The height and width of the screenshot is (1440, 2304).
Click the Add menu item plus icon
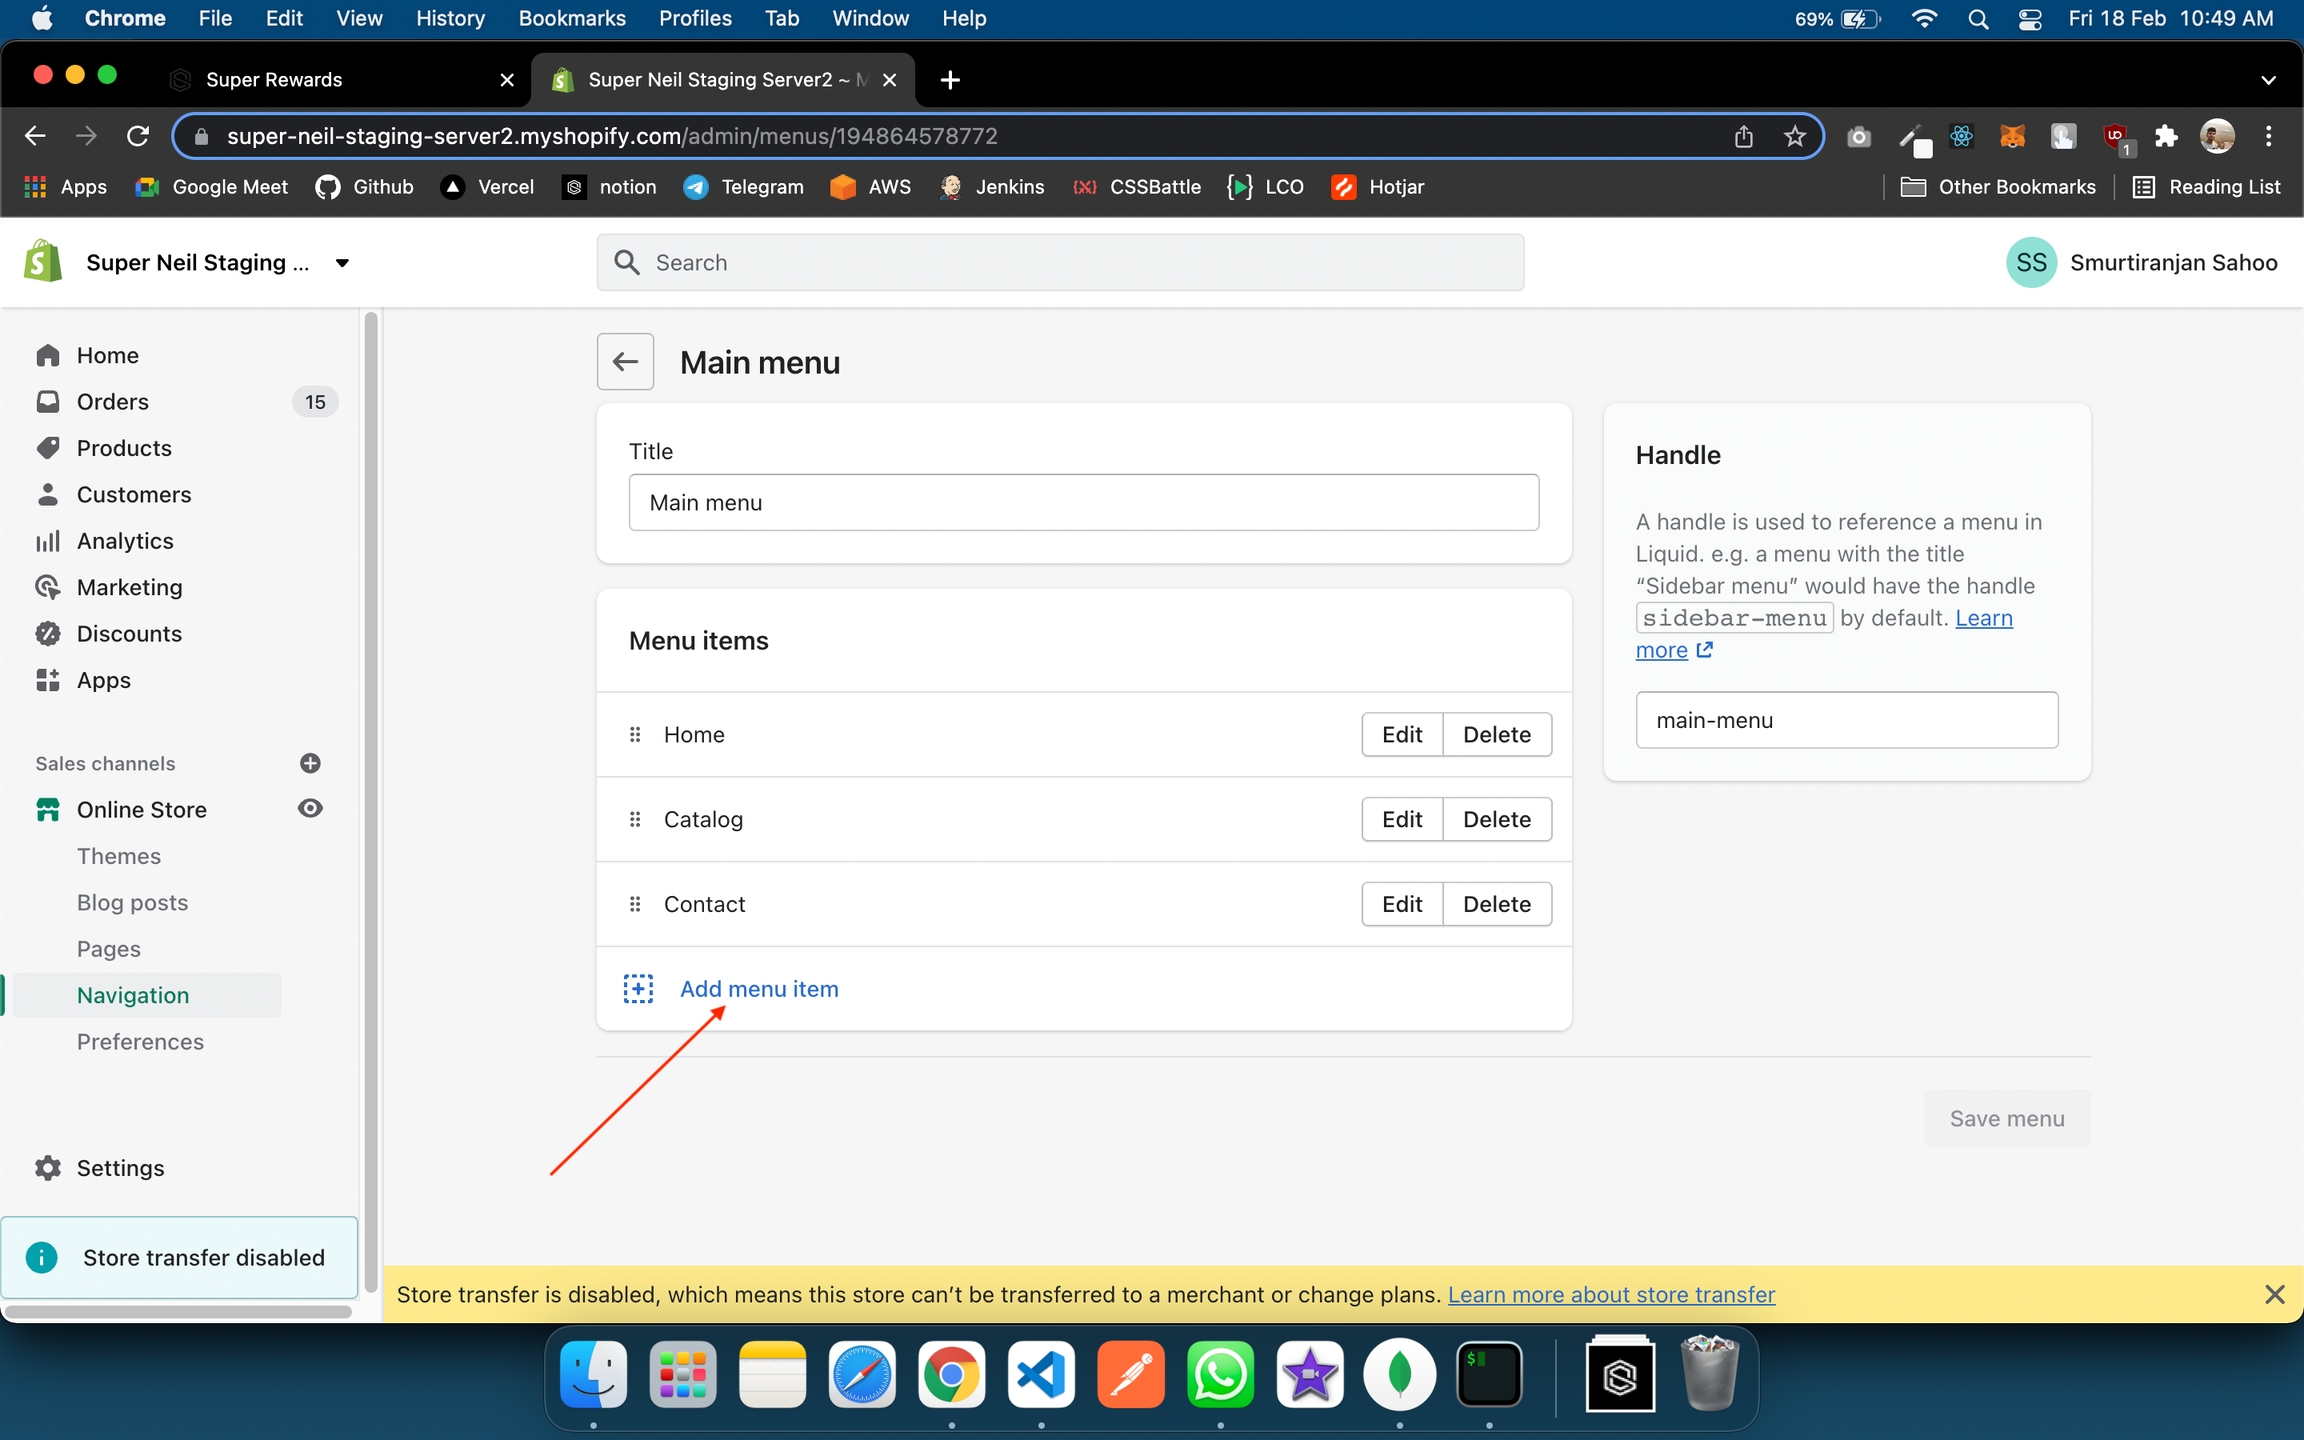[x=638, y=989]
